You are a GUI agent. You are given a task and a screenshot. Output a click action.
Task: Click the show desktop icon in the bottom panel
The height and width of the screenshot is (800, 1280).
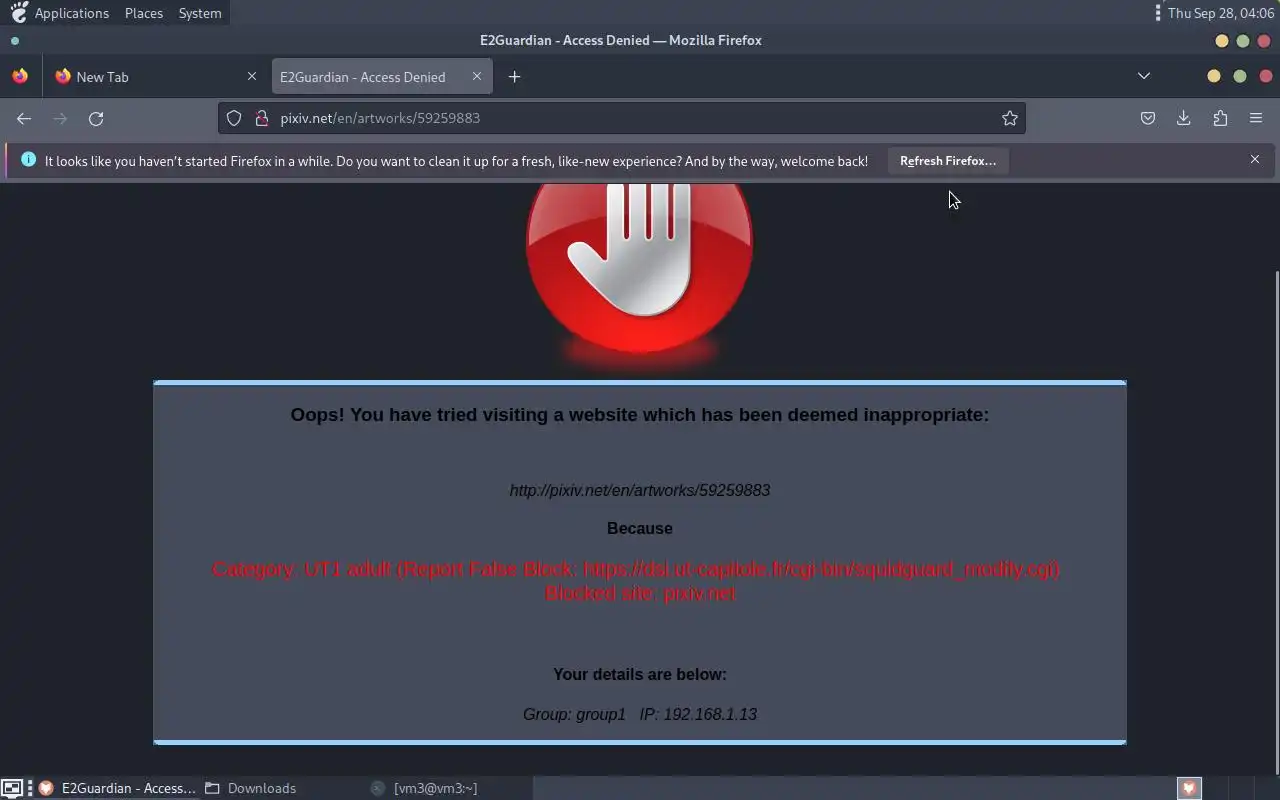(11, 788)
